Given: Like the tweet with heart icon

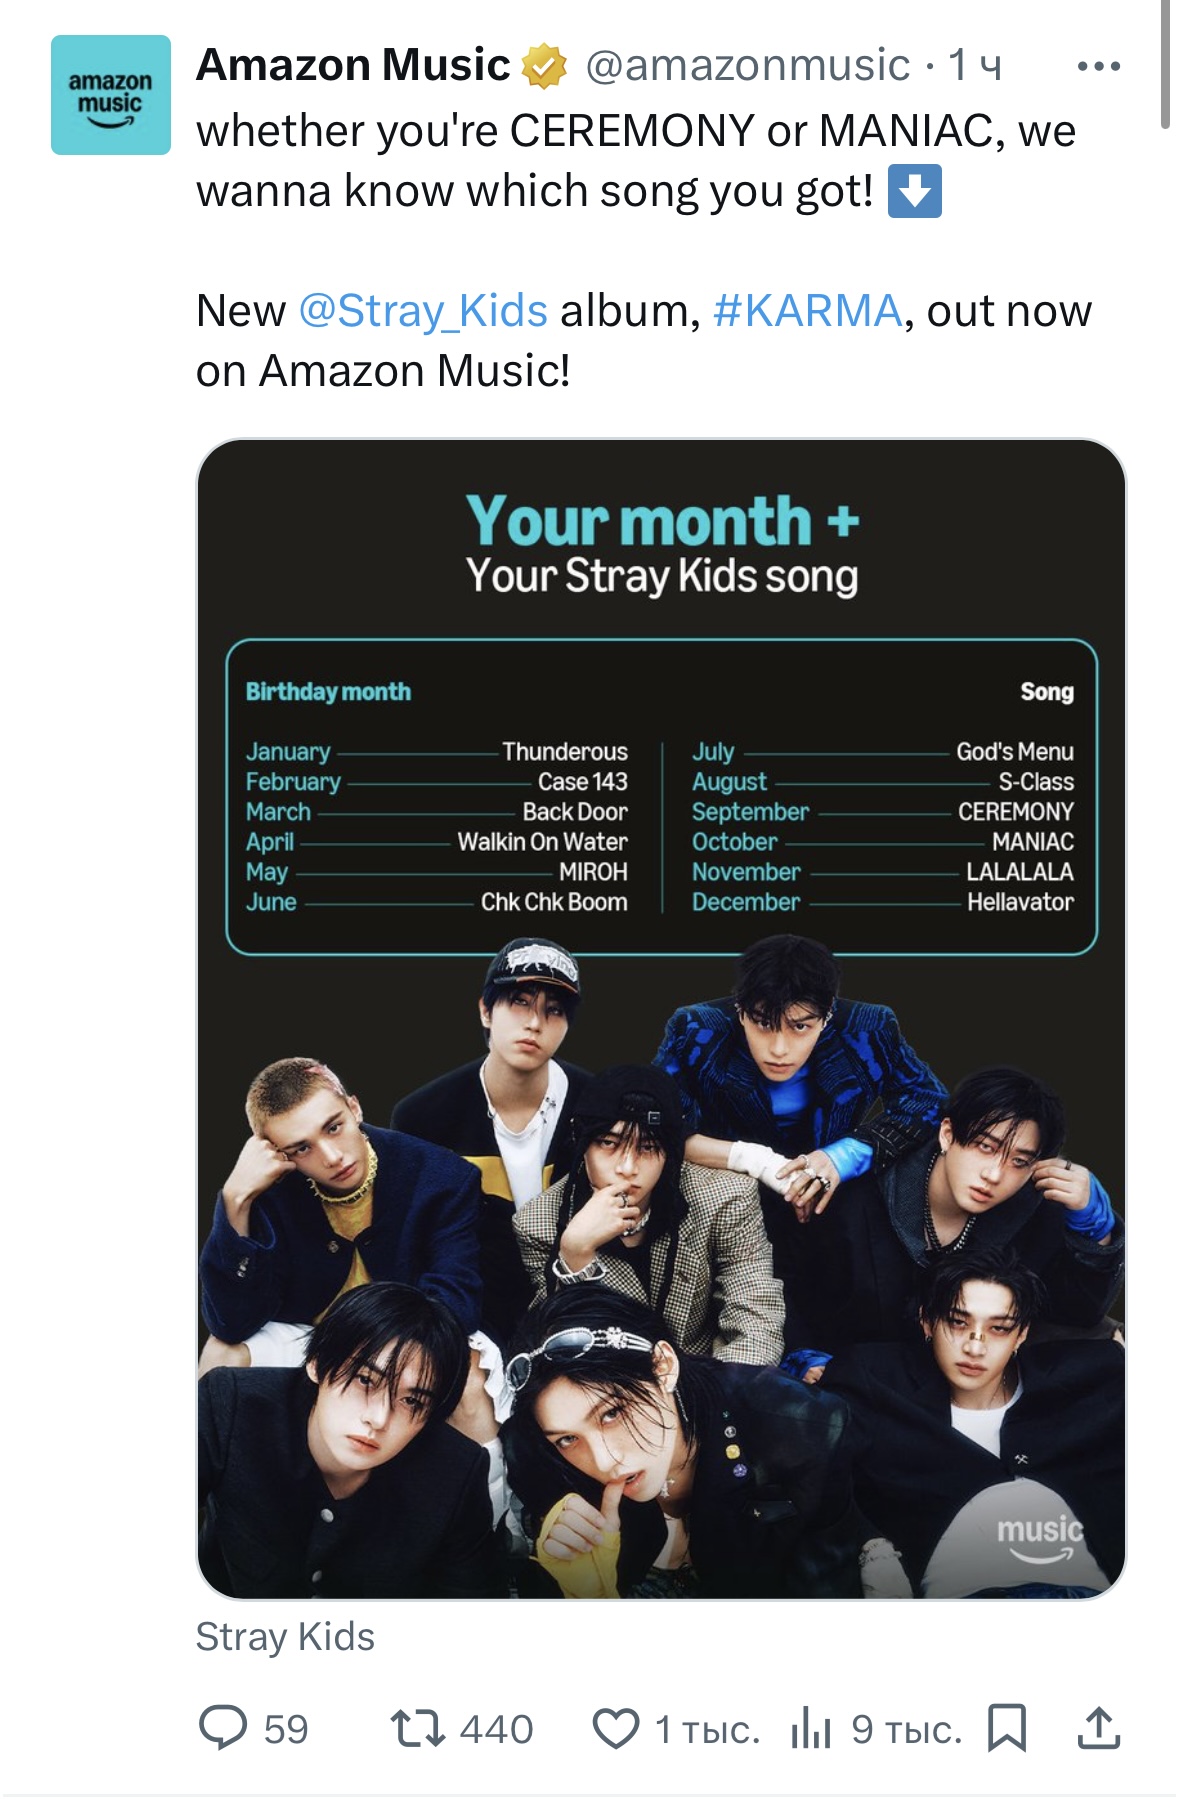Looking at the screenshot, I should [616, 1728].
